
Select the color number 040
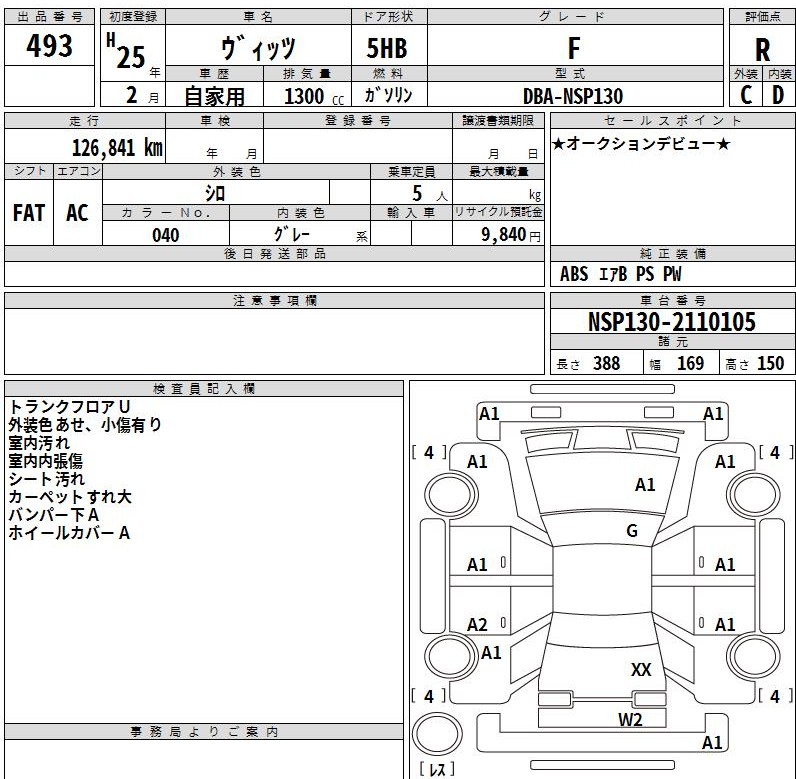(x=165, y=235)
